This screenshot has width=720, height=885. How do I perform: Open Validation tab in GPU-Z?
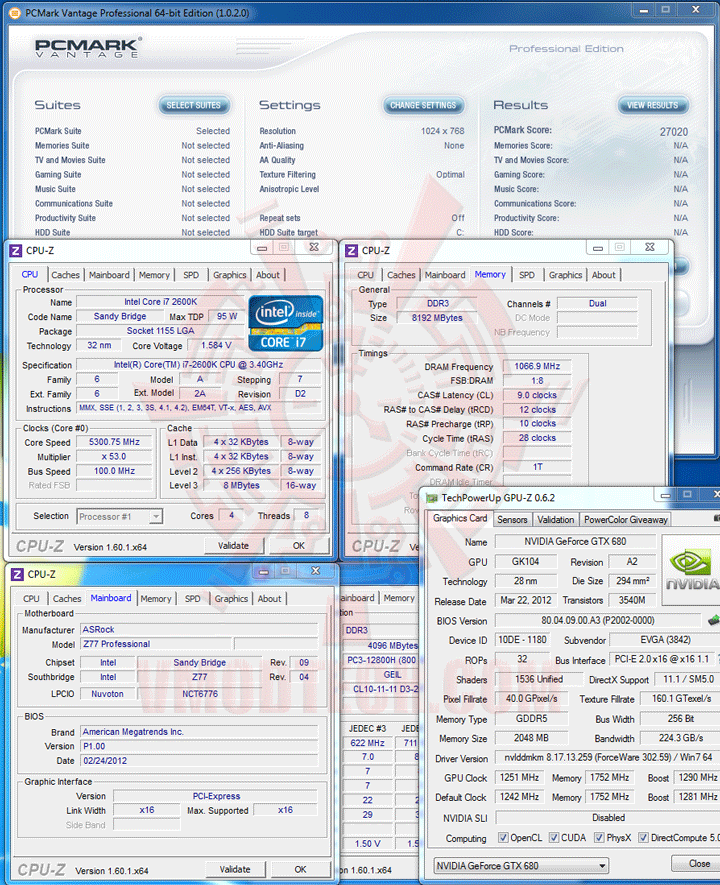[556, 519]
